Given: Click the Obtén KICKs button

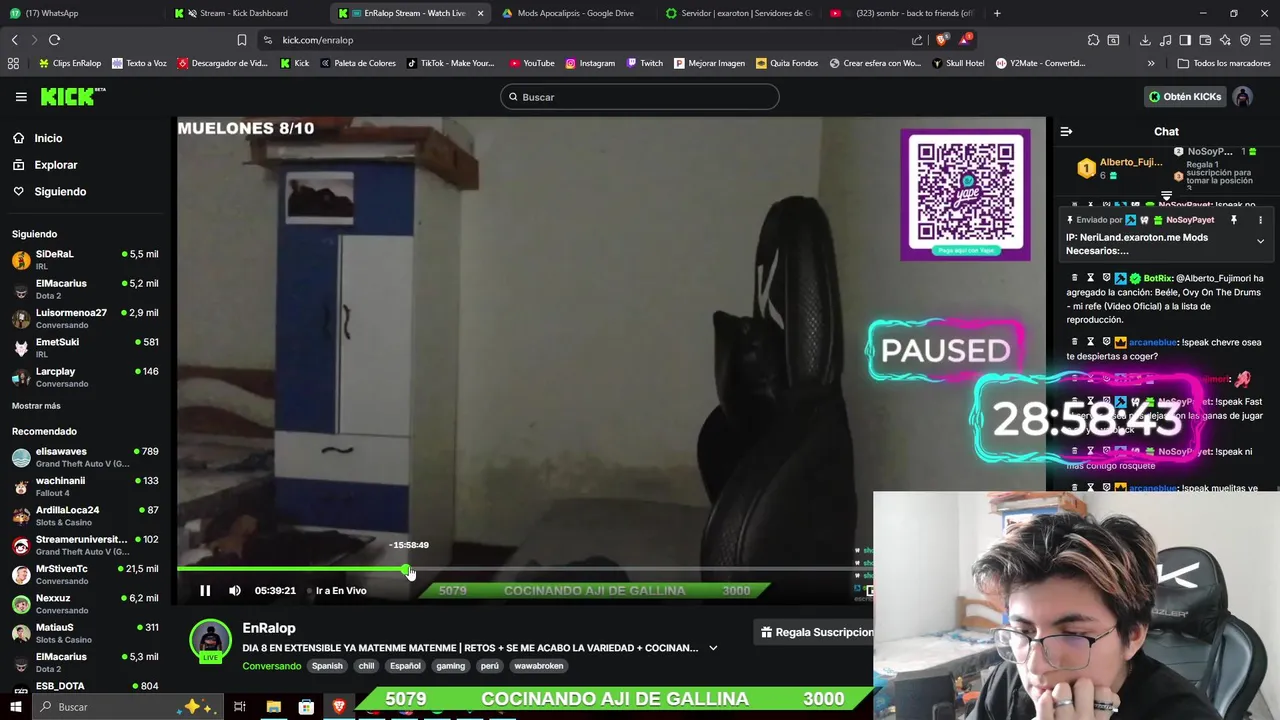Looking at the screenshot, I should coord(1185,97).
